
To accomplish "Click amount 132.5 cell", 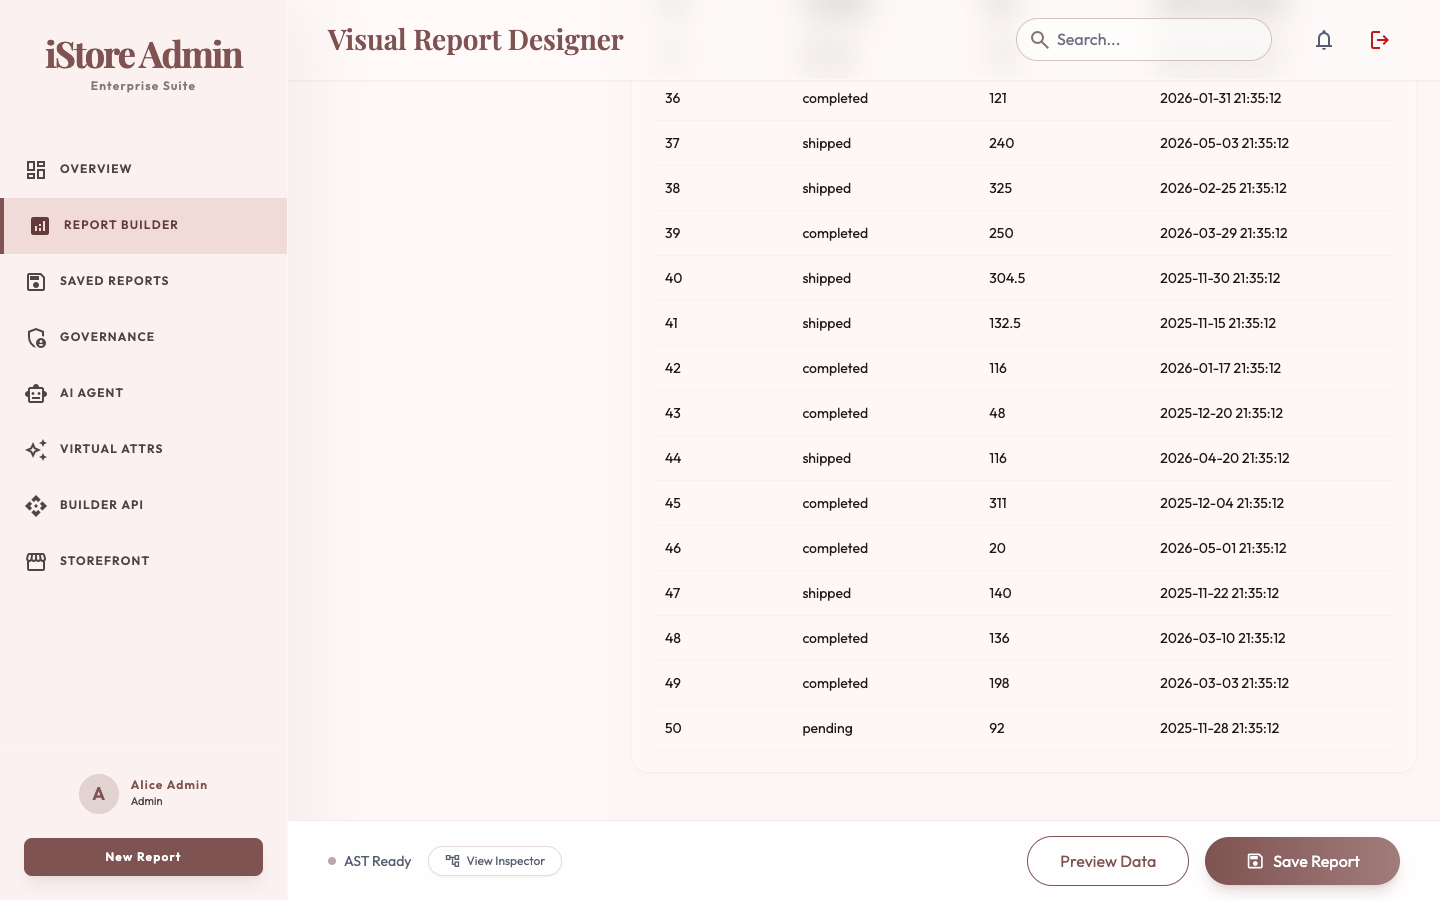I will pos(1004,323).
